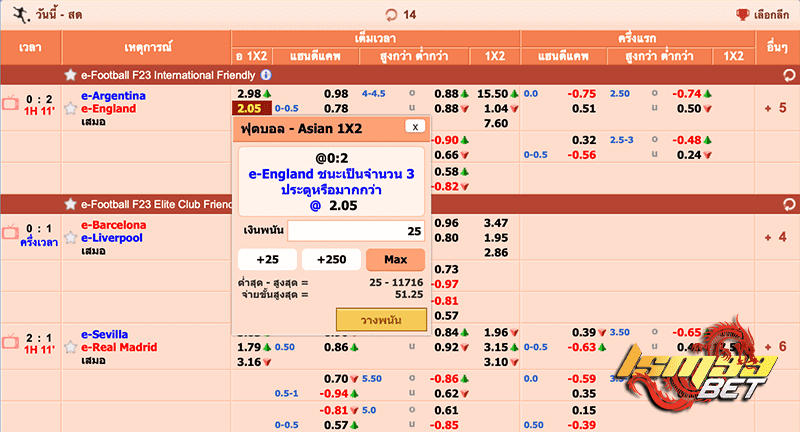Select 3.47 odds for e-Barcelona
This screenshot has width=800, height=432.
point(496,223)
